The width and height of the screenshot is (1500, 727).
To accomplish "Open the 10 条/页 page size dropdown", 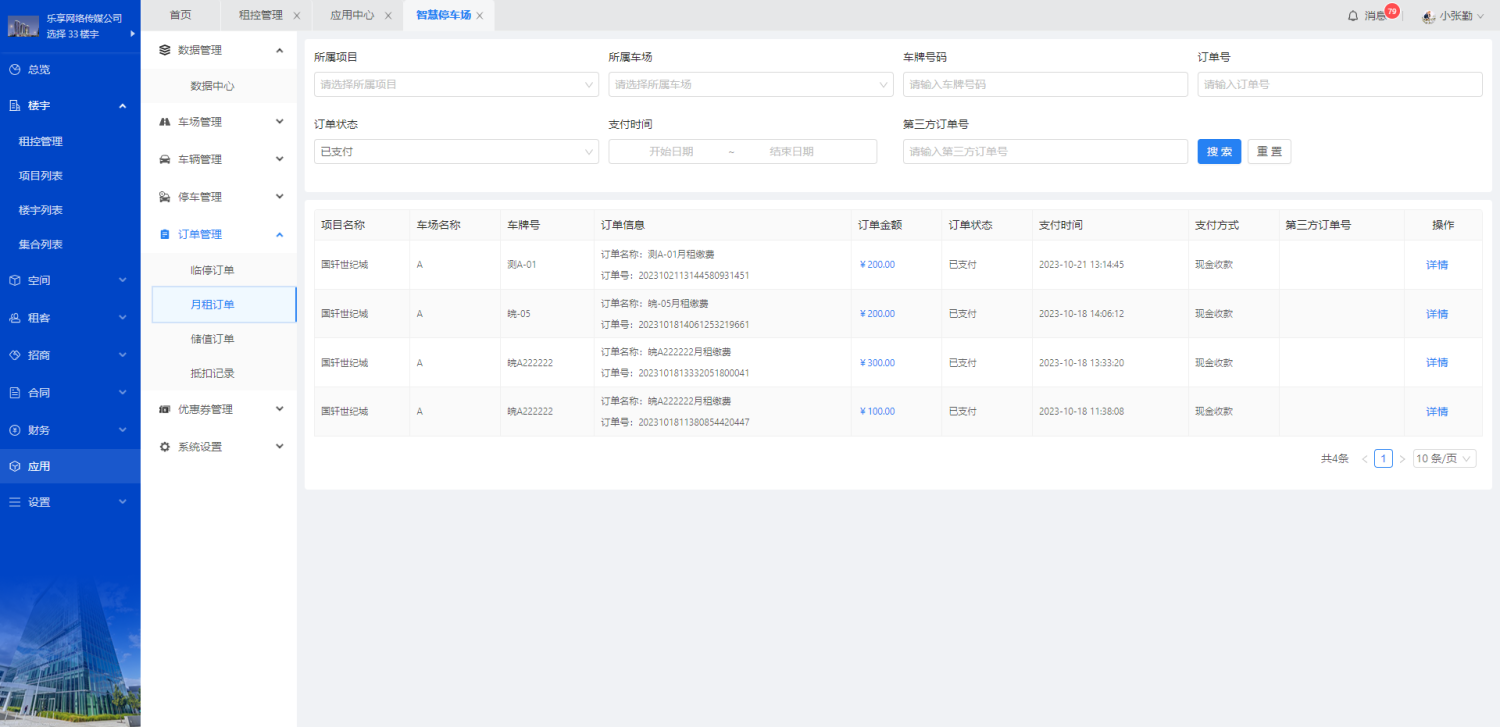I will coord(1445,459).
